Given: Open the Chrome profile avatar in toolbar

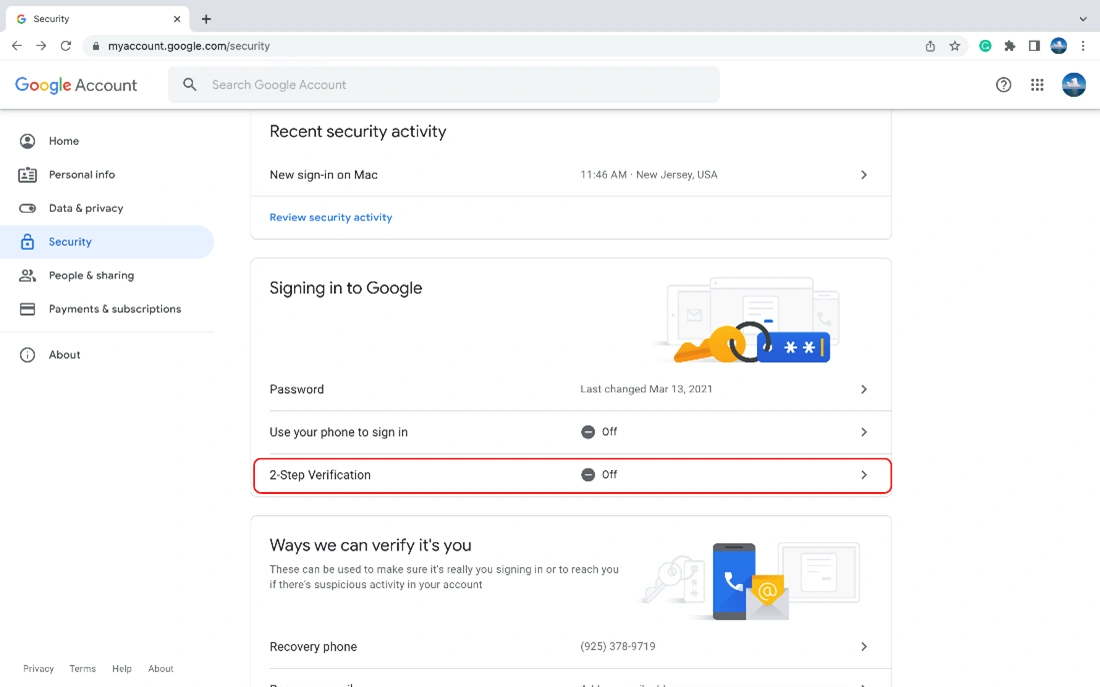Looking at the screenshot, I should pos(1059,46).
